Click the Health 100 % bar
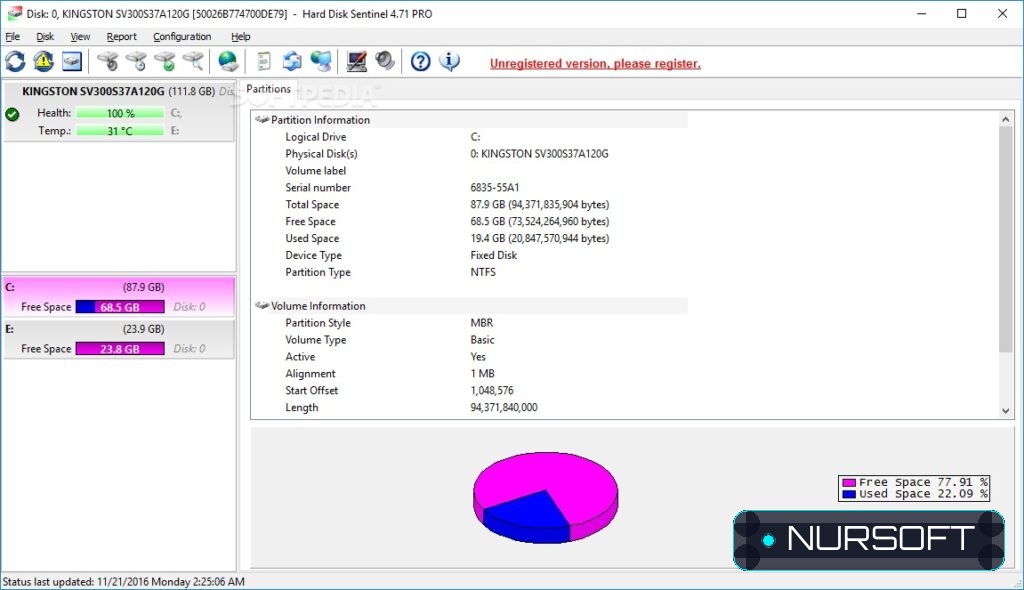 120,113
